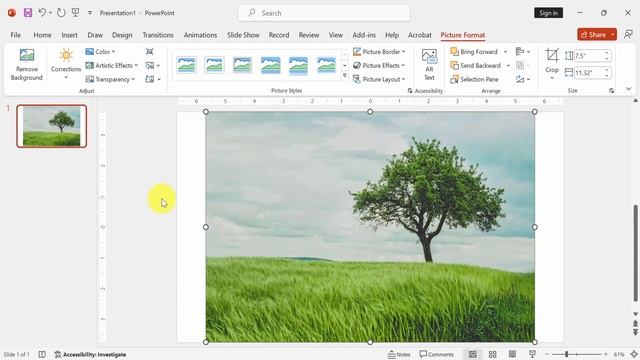Apply the sixth picture style thumbnail
Image resolution: width=640 pixels, height=360 pixels.
tap(327, 65)
